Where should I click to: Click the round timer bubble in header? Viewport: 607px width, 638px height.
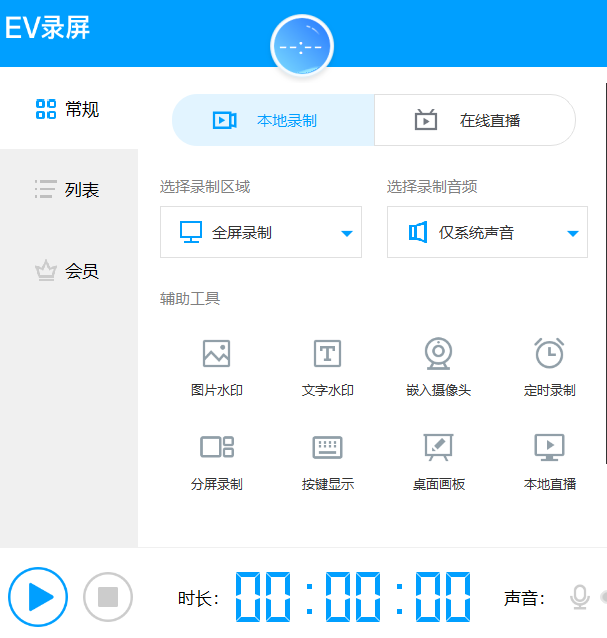pyautogui.click(x=302, y=46)
